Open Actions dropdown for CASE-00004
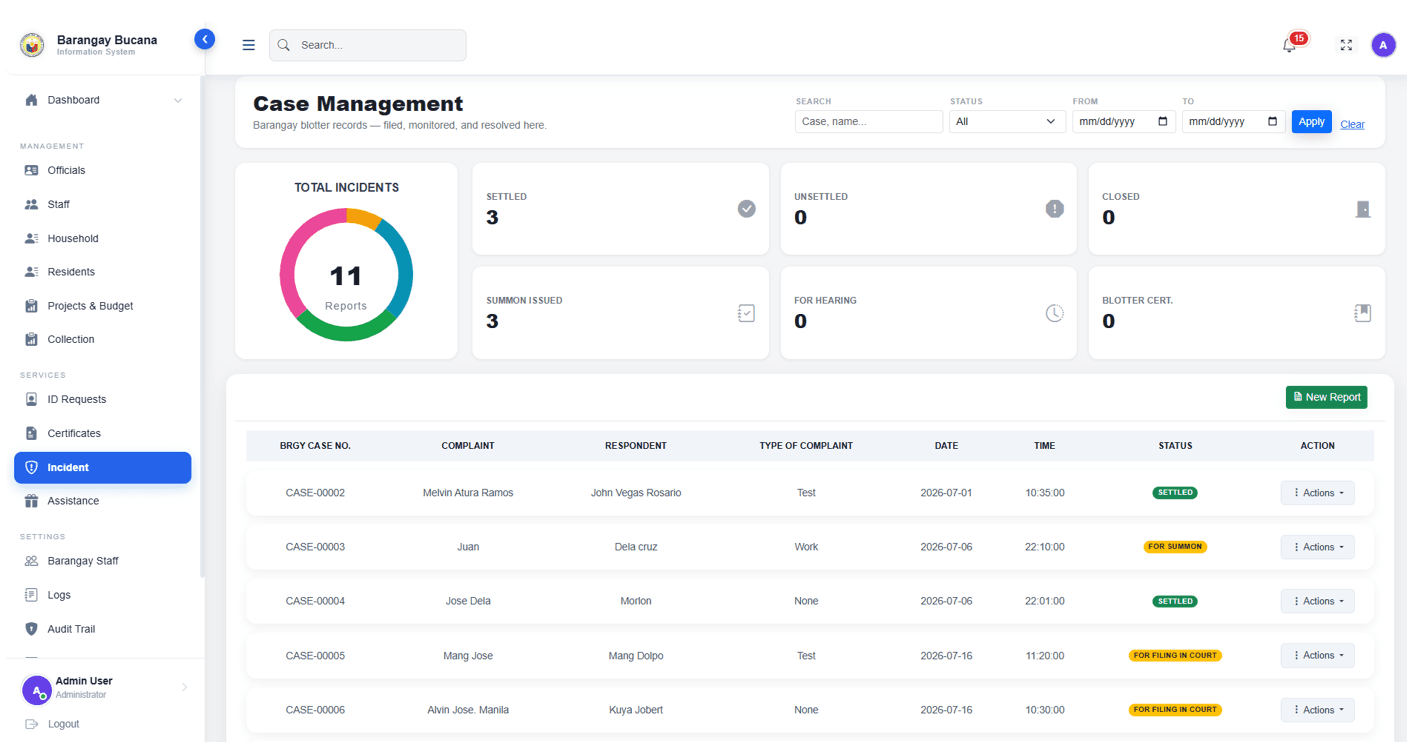 (1317, 601)
